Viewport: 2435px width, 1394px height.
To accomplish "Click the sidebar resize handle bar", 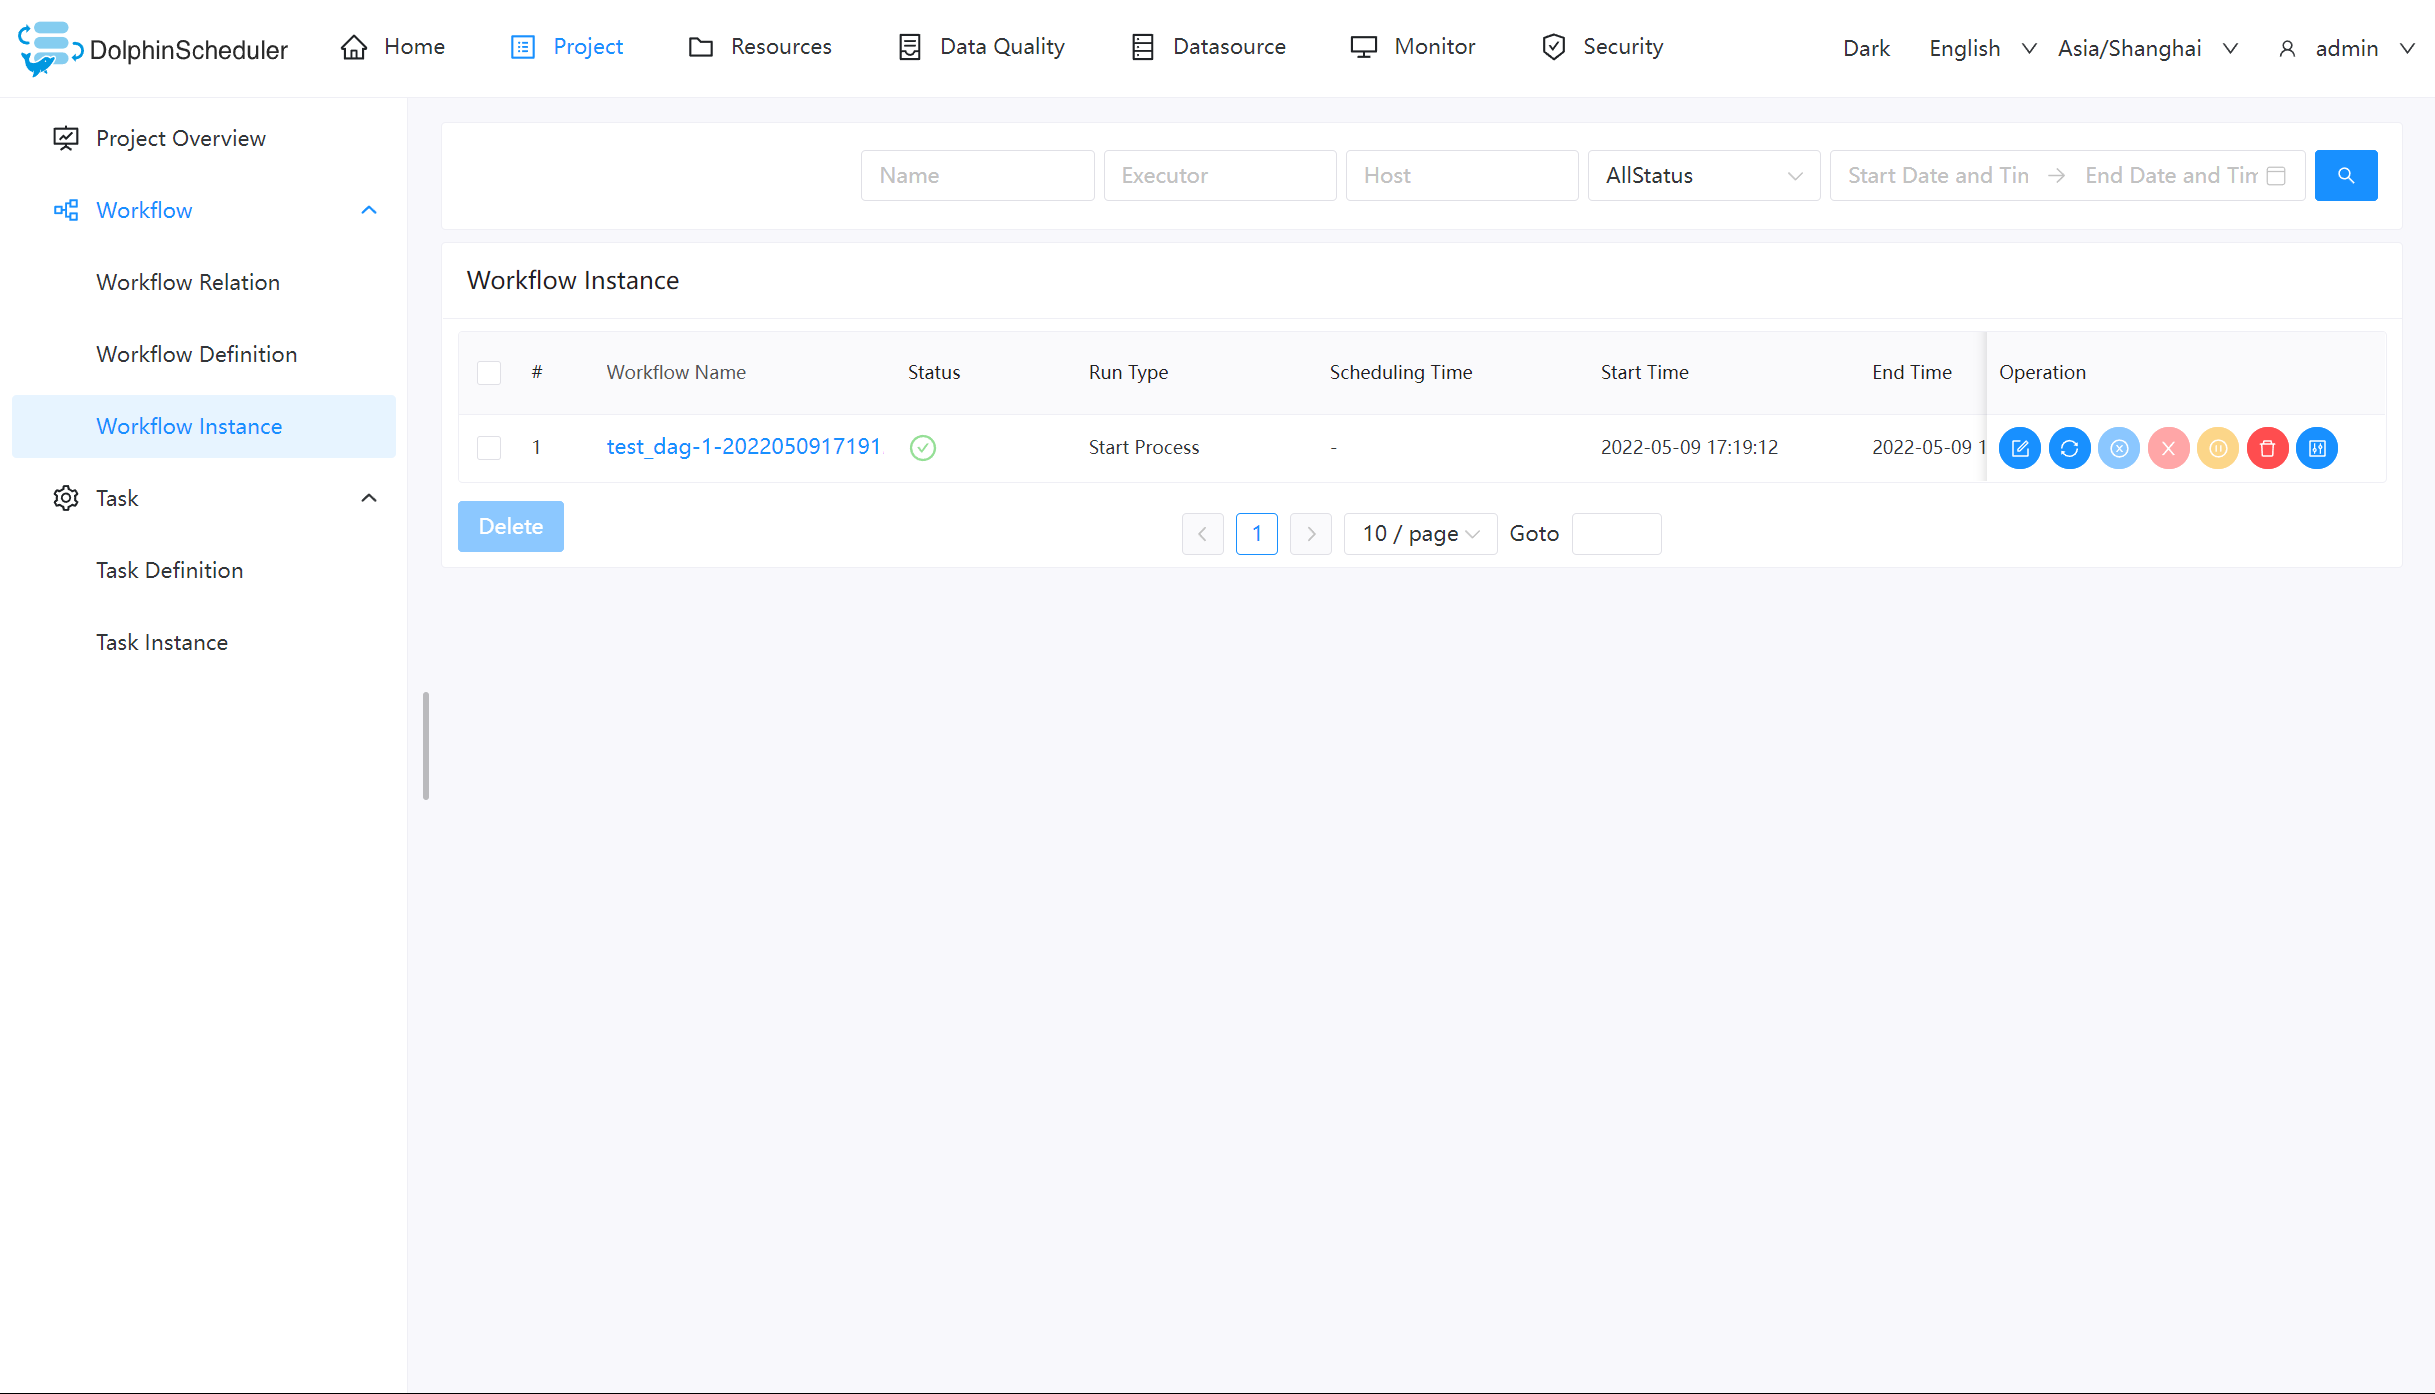I will (426, 746).
